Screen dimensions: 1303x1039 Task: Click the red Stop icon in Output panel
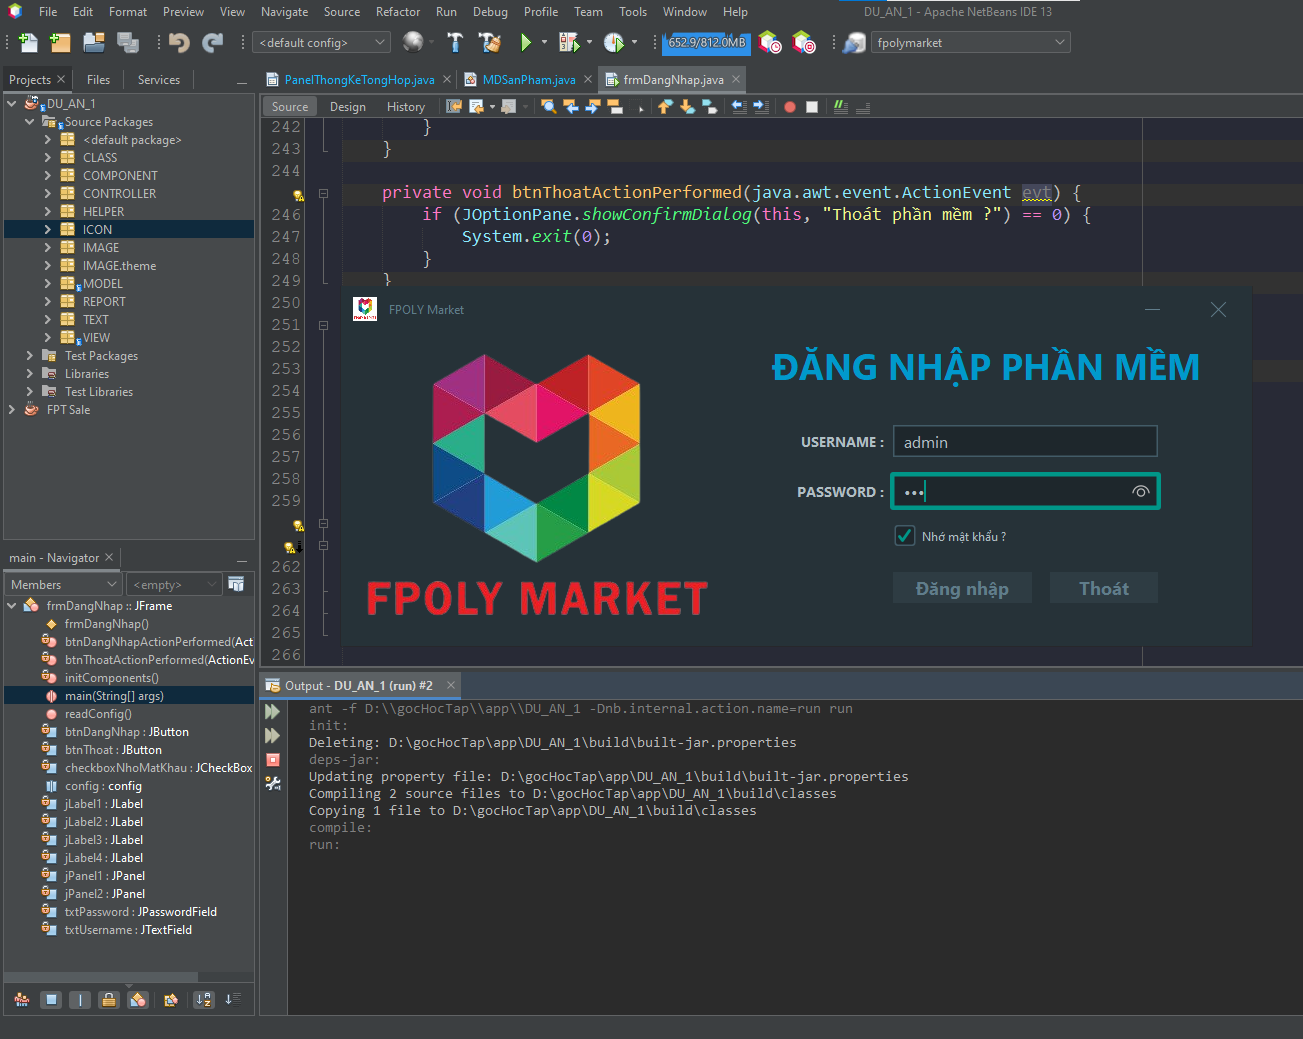tap(272, 760)
